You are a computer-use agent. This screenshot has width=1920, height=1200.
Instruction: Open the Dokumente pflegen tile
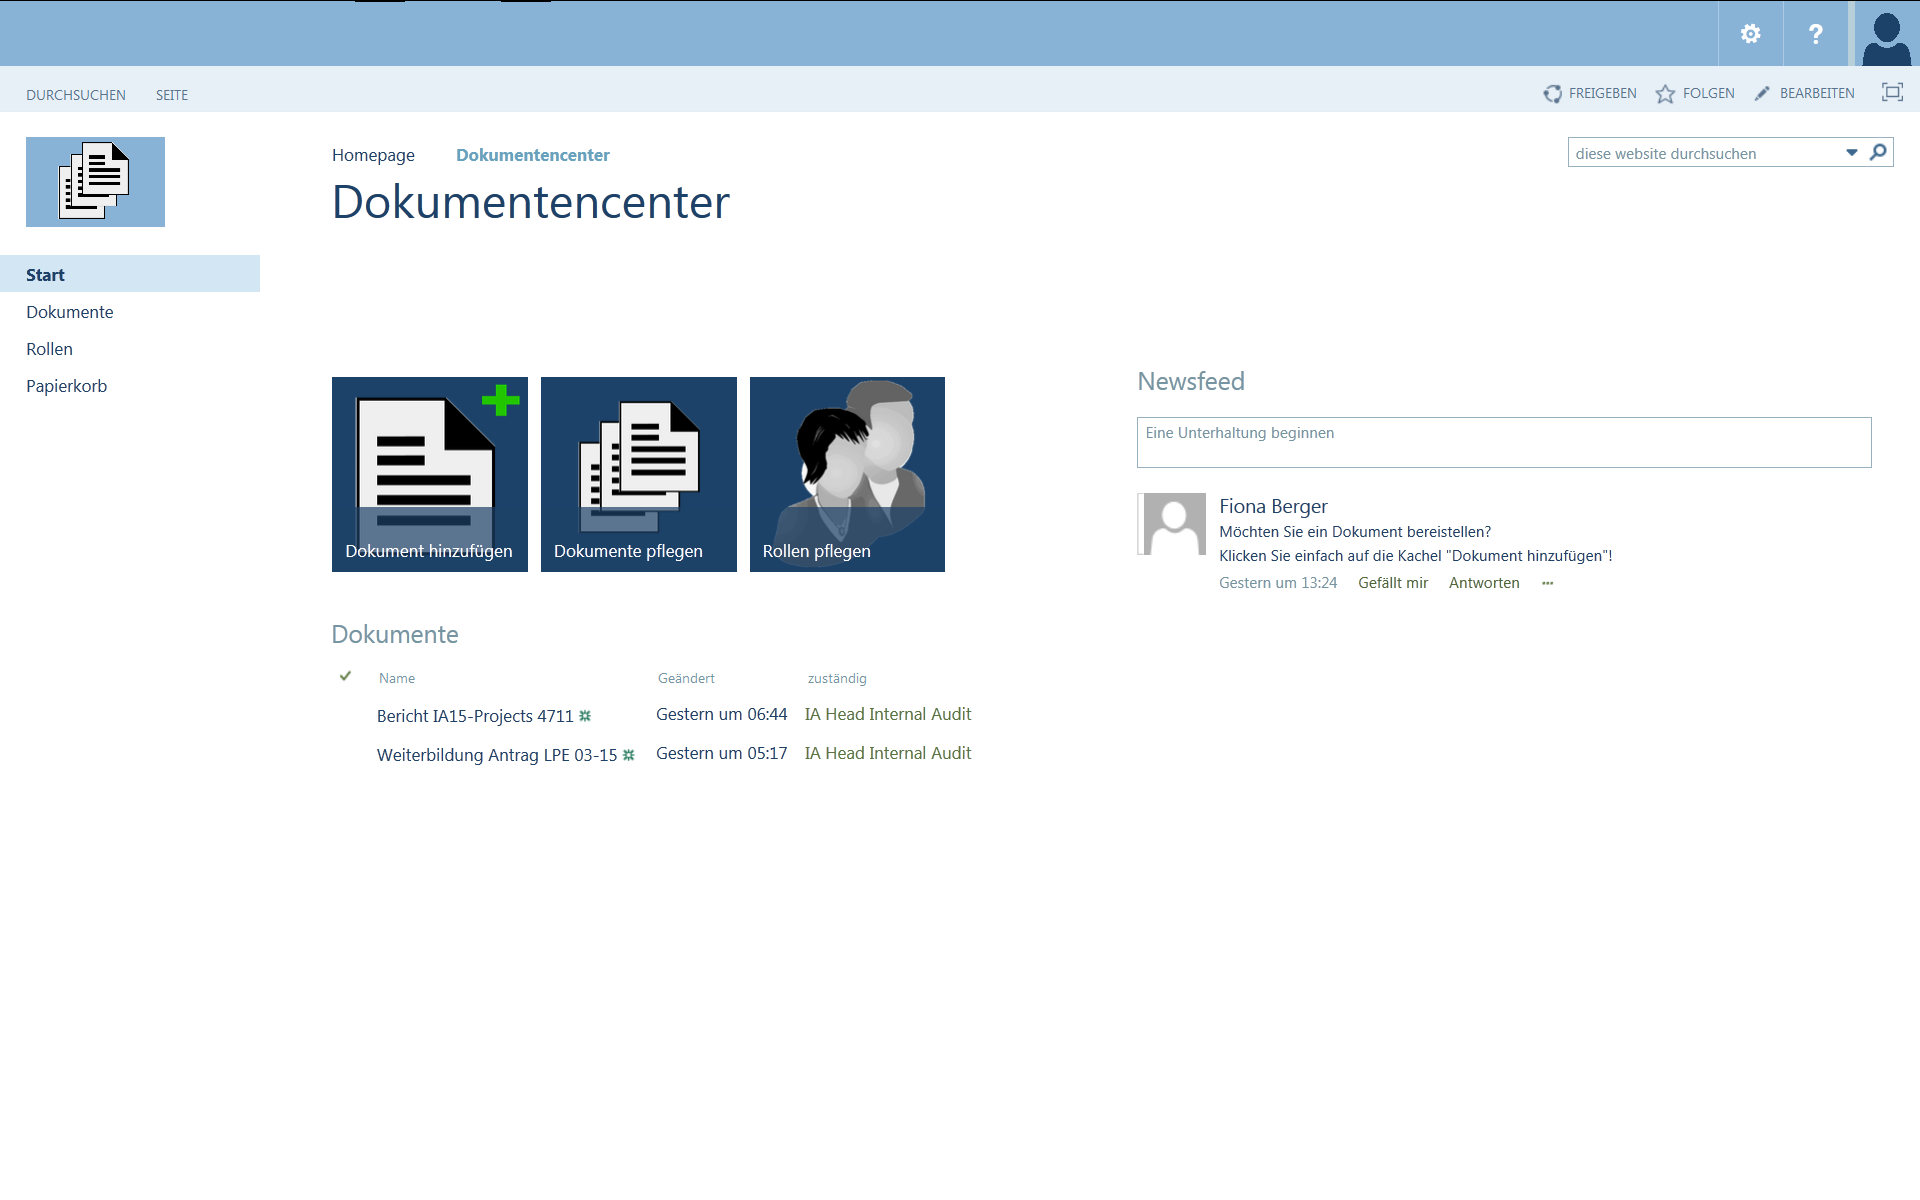(638, 474)
